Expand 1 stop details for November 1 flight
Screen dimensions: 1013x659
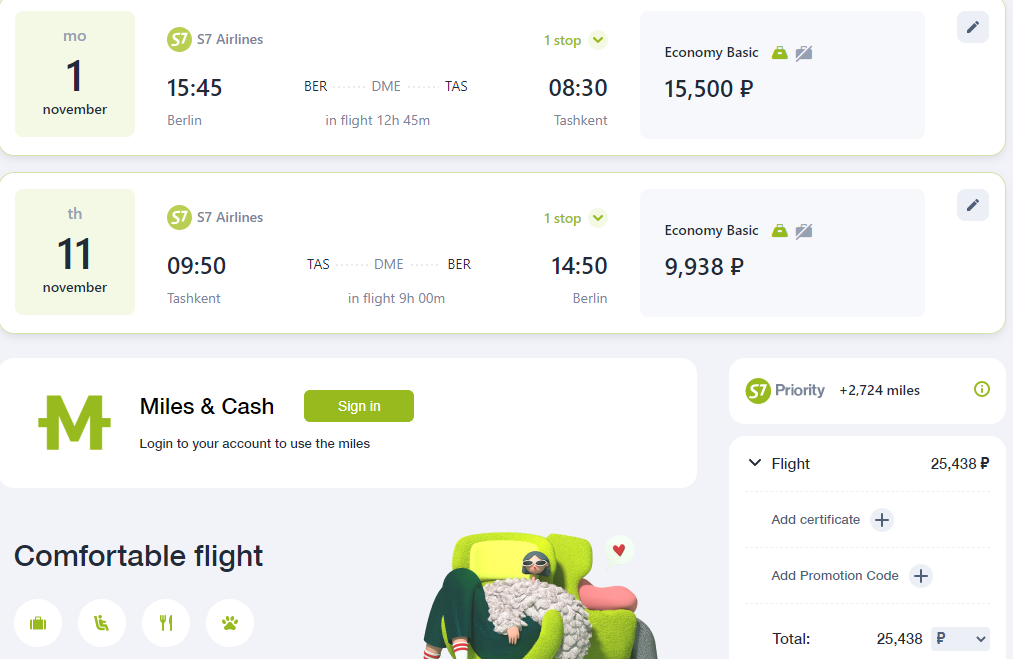pos(598,40)
